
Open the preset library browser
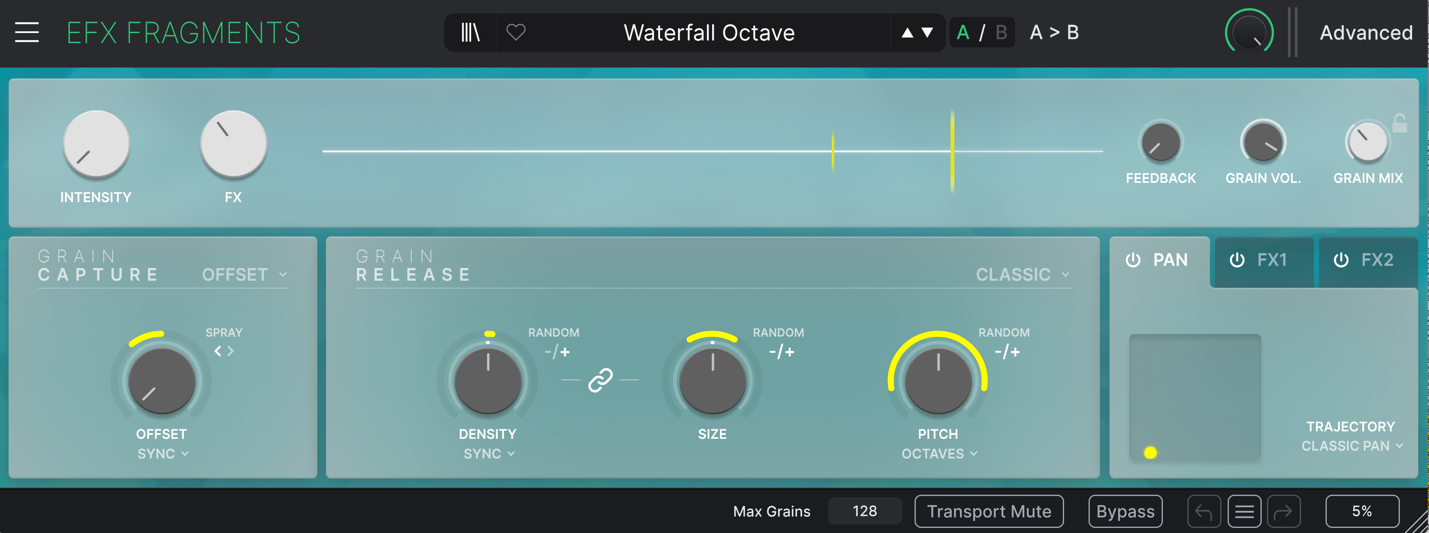tap(470, 32)
